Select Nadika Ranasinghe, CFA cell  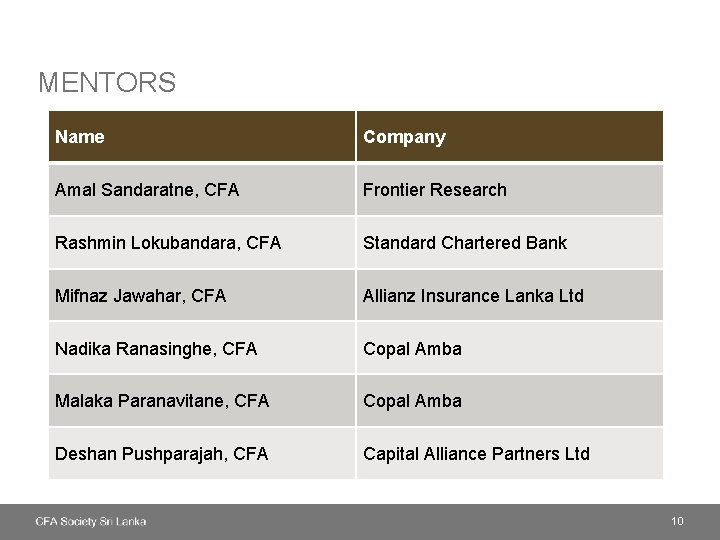click(x=156, y=349)
